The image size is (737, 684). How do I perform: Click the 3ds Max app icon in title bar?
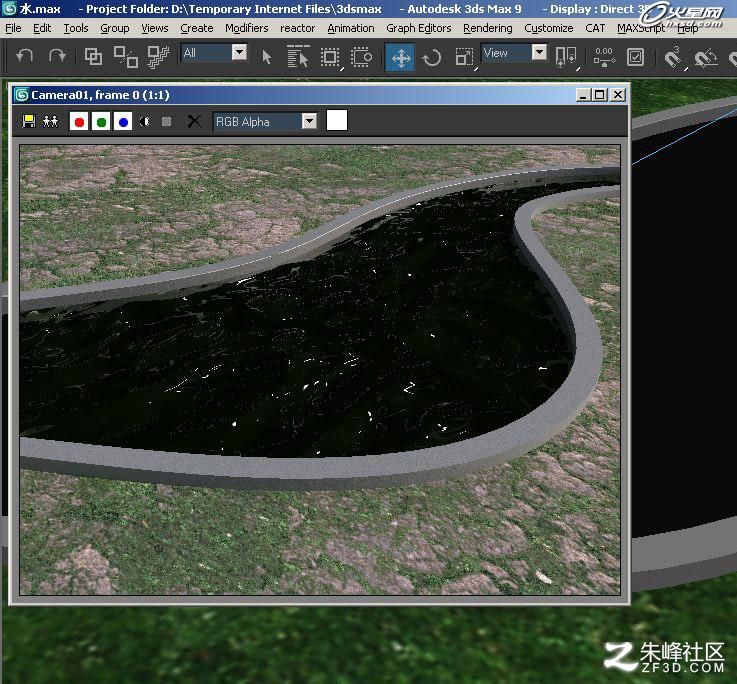(9, 8)
